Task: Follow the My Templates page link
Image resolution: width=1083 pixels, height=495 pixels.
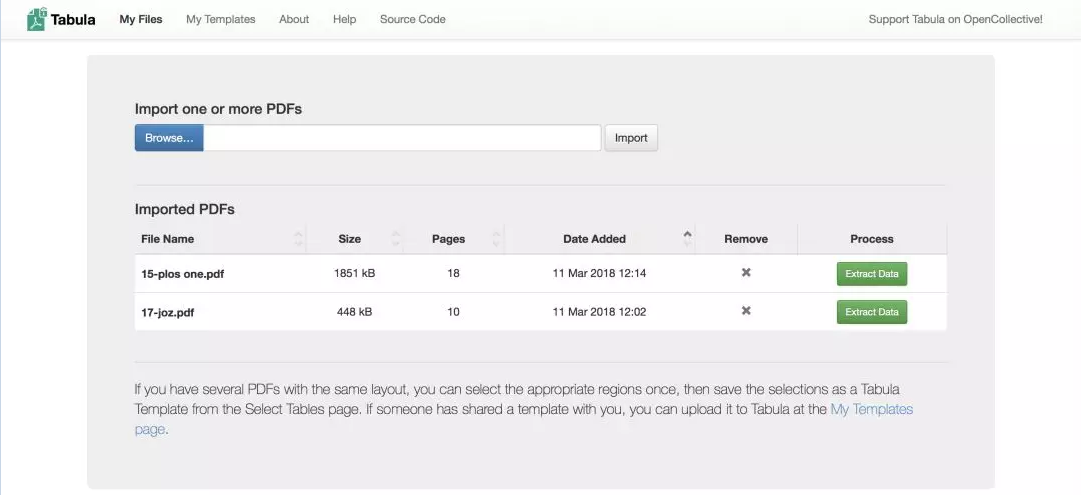Action: pyautogui.click(x=871, y=409)
